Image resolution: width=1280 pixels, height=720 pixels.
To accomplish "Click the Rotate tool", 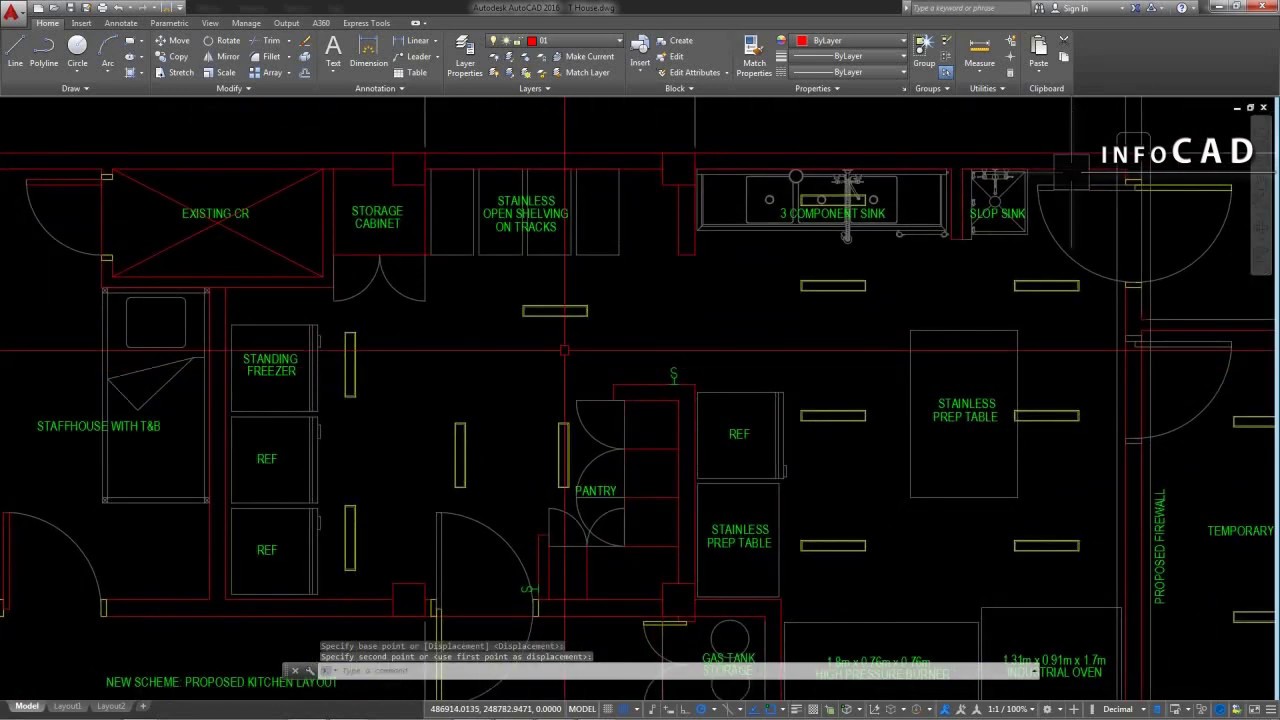I will click(x=221, y=41).
